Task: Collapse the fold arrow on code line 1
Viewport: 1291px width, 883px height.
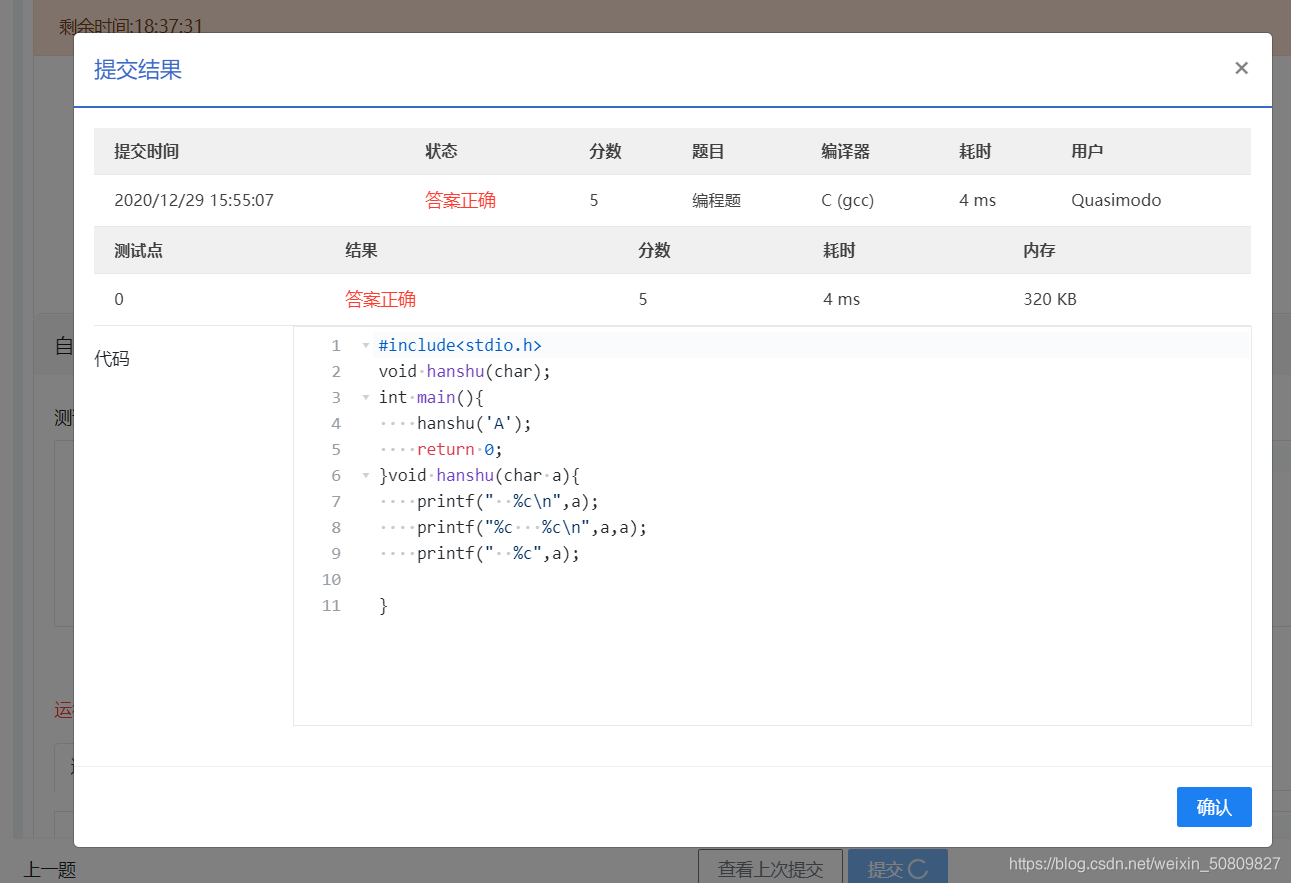Action: pos(366,345)
